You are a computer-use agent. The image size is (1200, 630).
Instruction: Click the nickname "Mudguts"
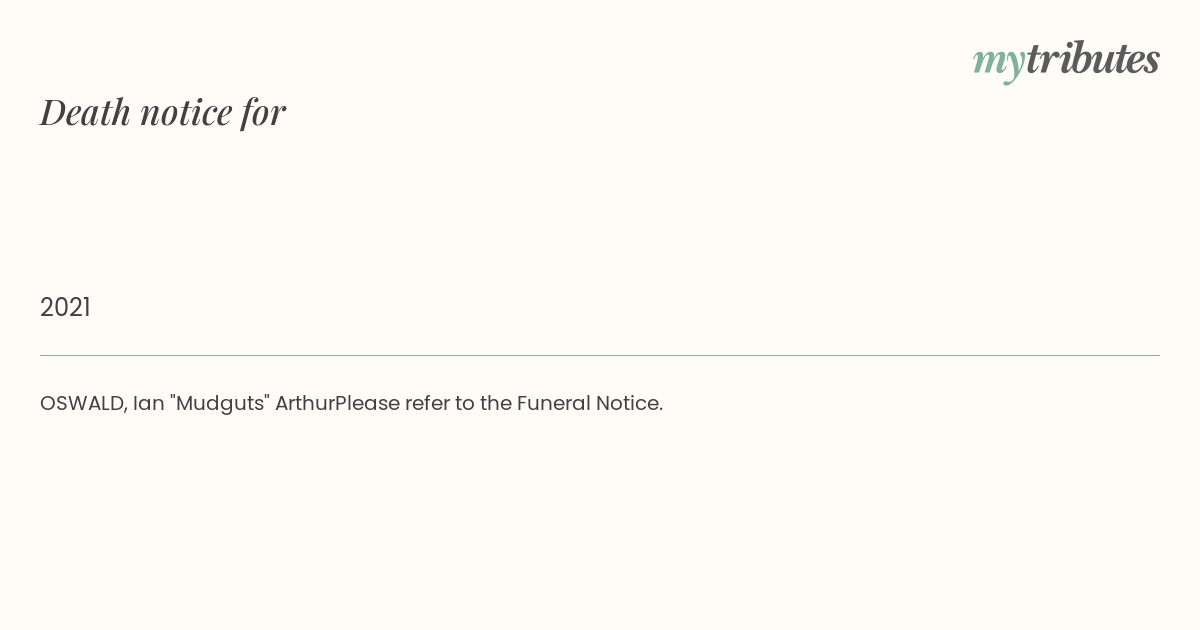220,403
